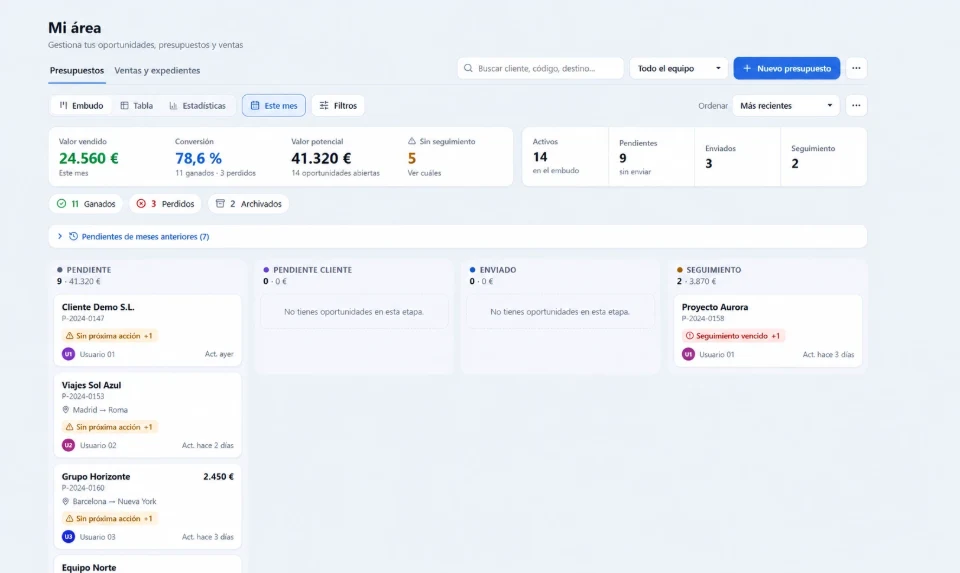Click the Enviados 3 counter
The height and width of the screenshot is (573, 960).
tap(737, 157)
